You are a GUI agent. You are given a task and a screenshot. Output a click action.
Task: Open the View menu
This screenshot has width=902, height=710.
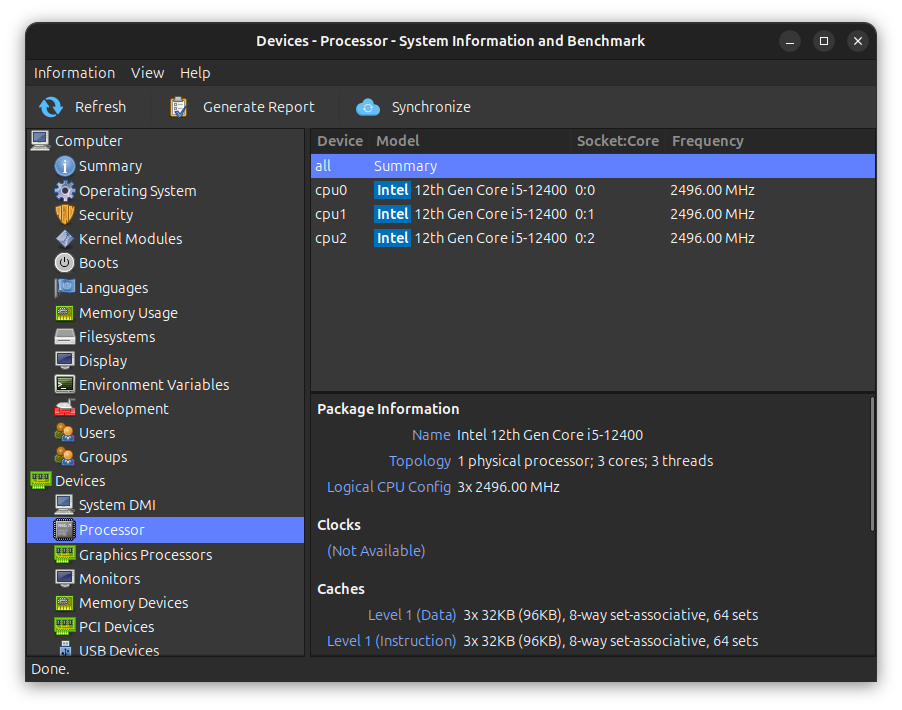[x=147, y=72]
